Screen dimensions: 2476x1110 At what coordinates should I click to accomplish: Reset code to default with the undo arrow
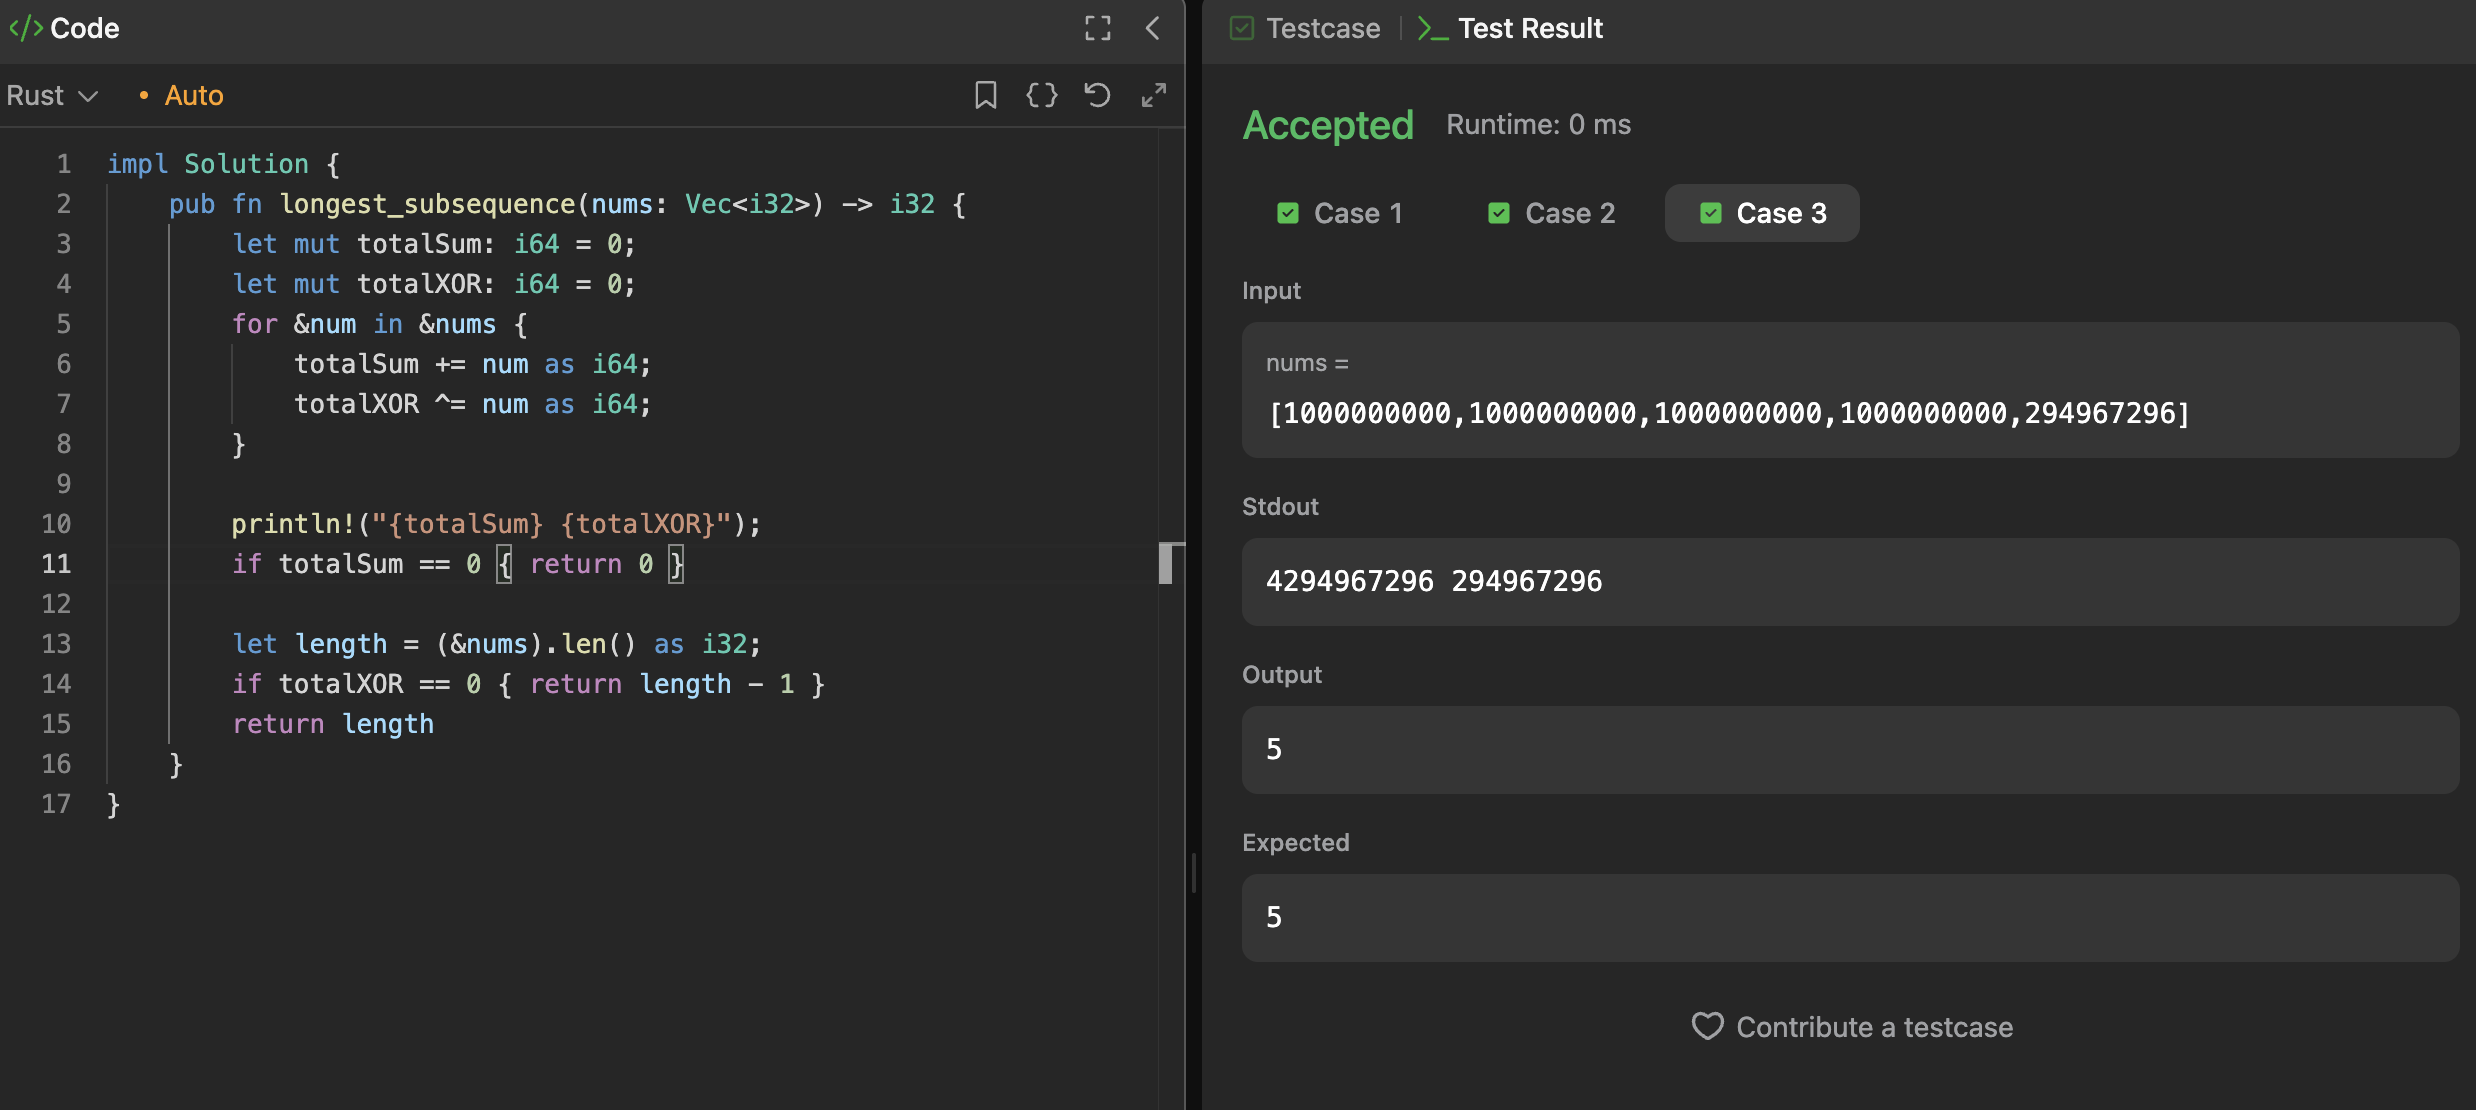tap(1098, 95)
